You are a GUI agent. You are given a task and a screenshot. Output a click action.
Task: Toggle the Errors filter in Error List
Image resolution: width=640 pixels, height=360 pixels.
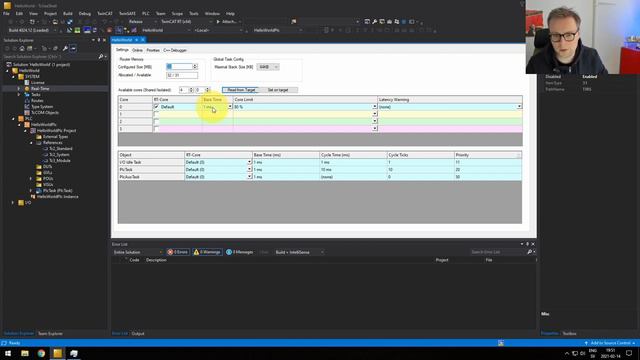(x=178, y=252)
